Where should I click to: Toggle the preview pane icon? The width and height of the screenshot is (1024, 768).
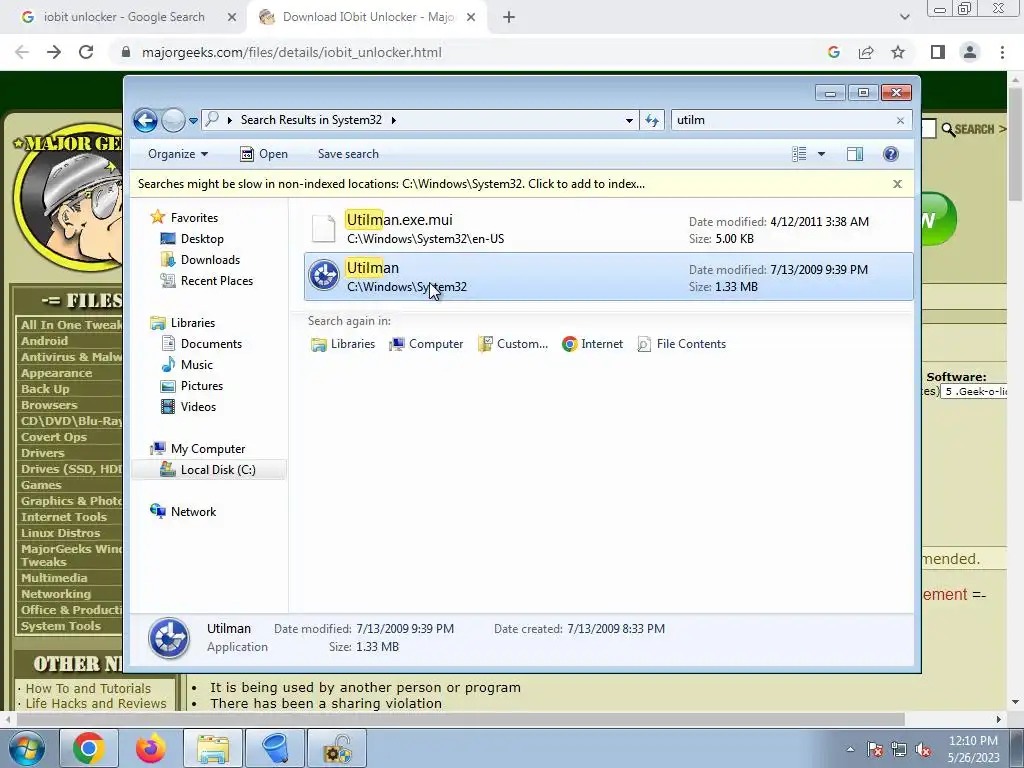coord(855,154)
